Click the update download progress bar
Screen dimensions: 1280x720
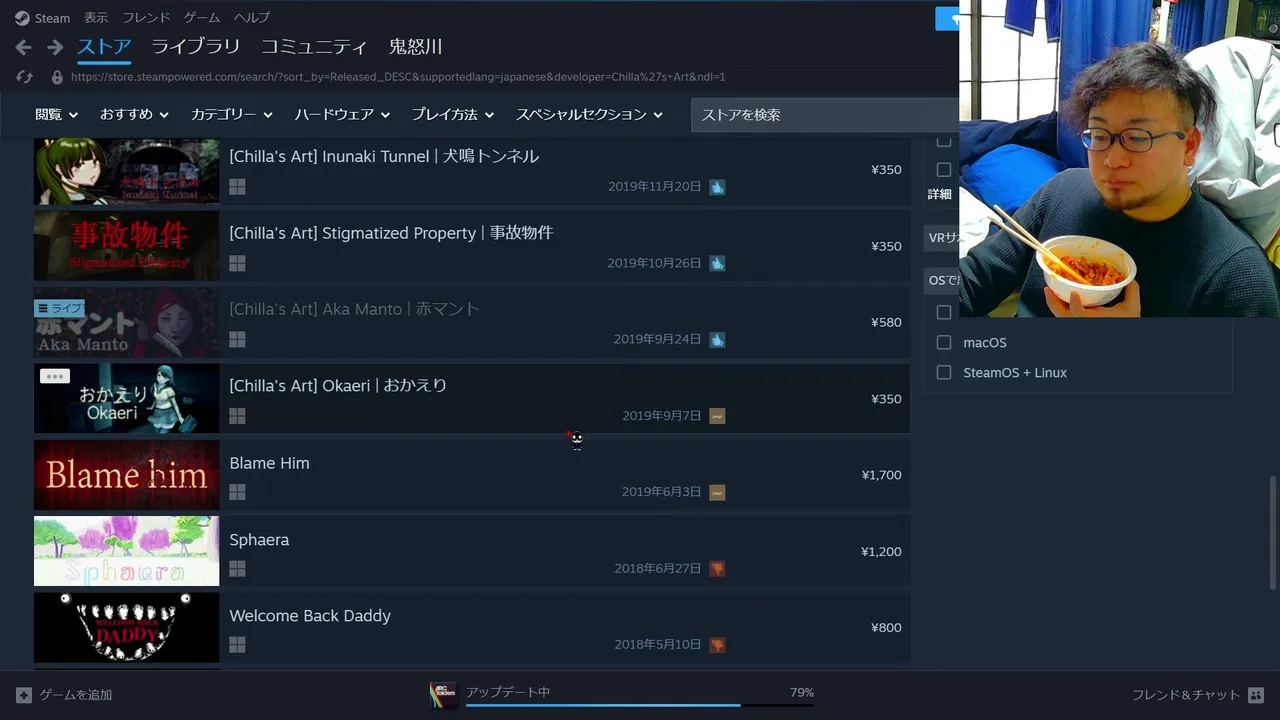[x=640, y=705]
